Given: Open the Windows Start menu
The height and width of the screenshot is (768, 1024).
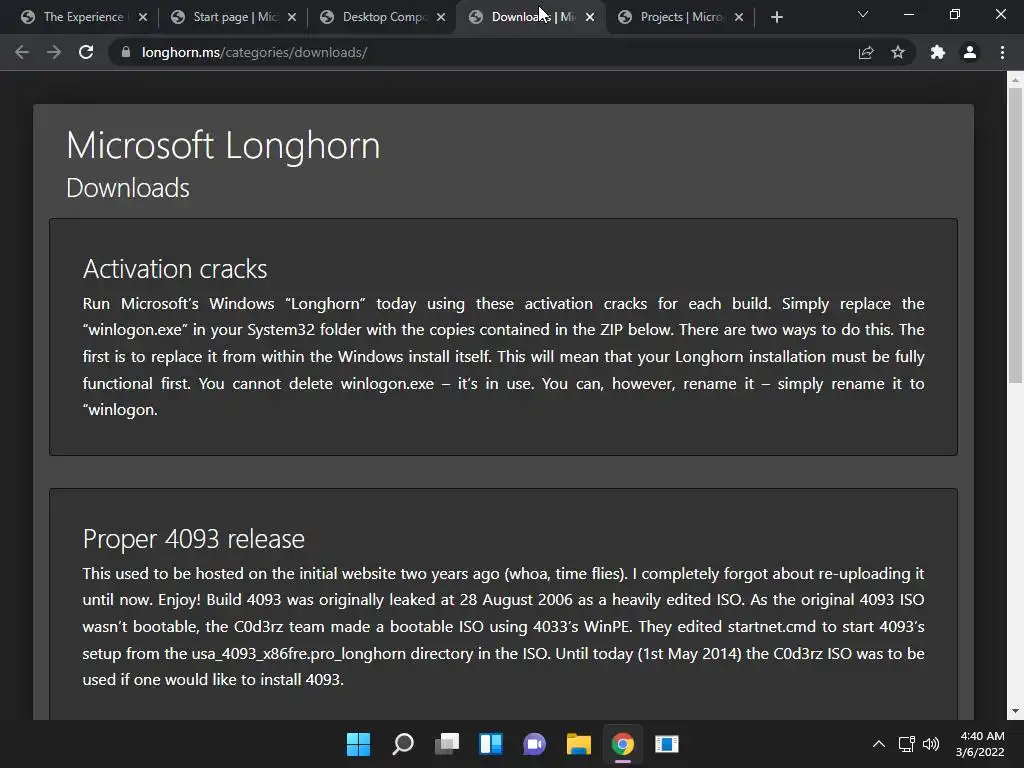Looking at the screenshot, I should 359,744.
